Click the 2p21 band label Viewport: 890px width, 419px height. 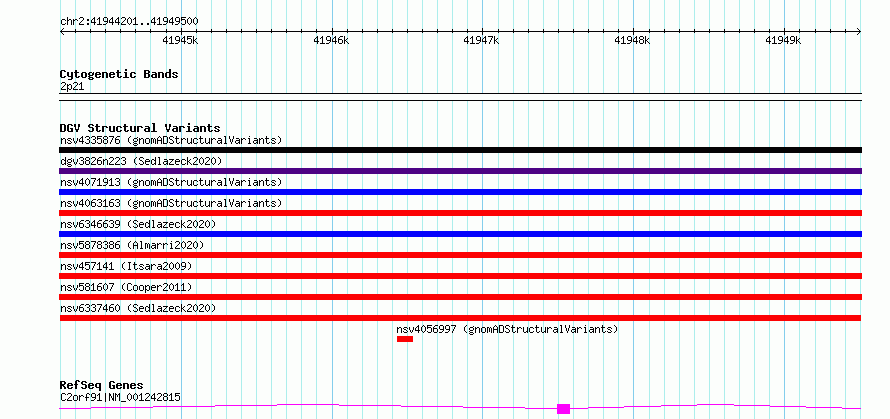pyautogui.click(x=72, y=87)
